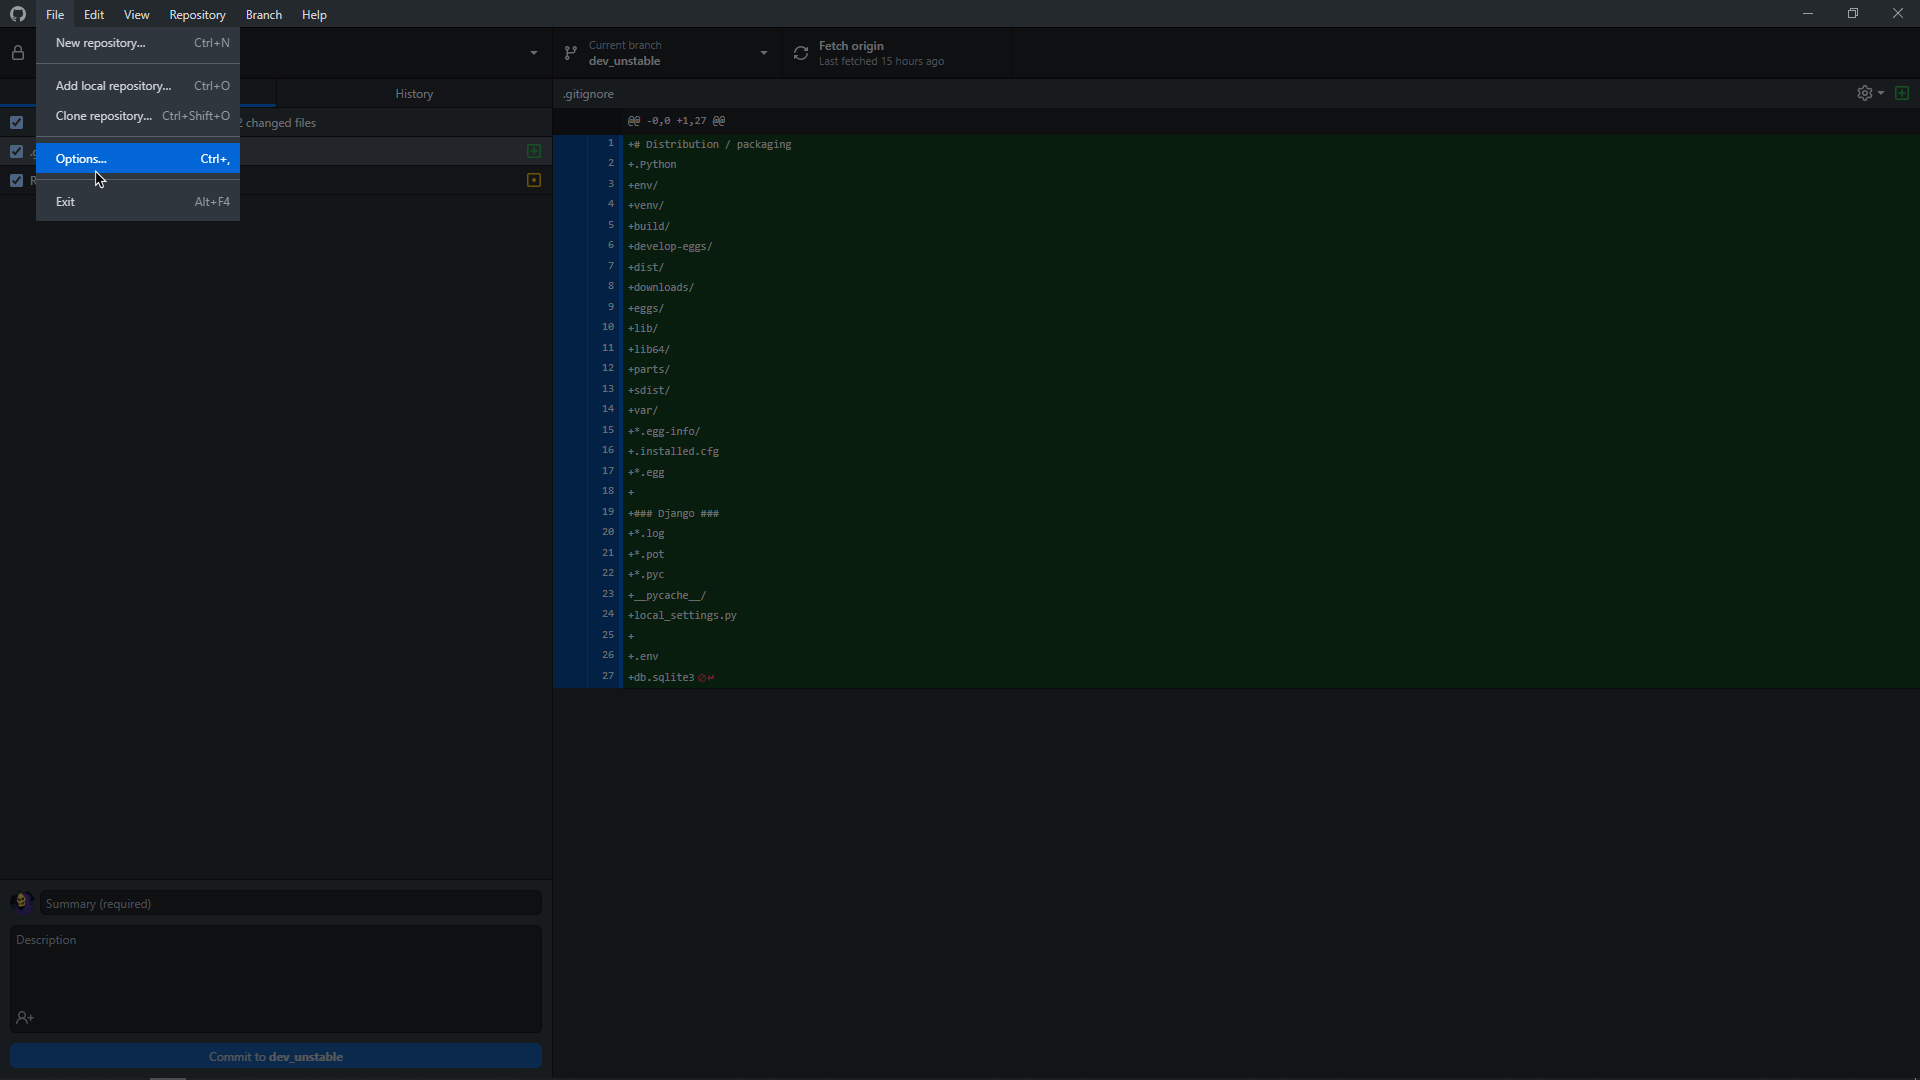The width and height of the screenshot is (1920, 1080).
Task: Click Clone repository menu item
Action: (x=103, y=115)
